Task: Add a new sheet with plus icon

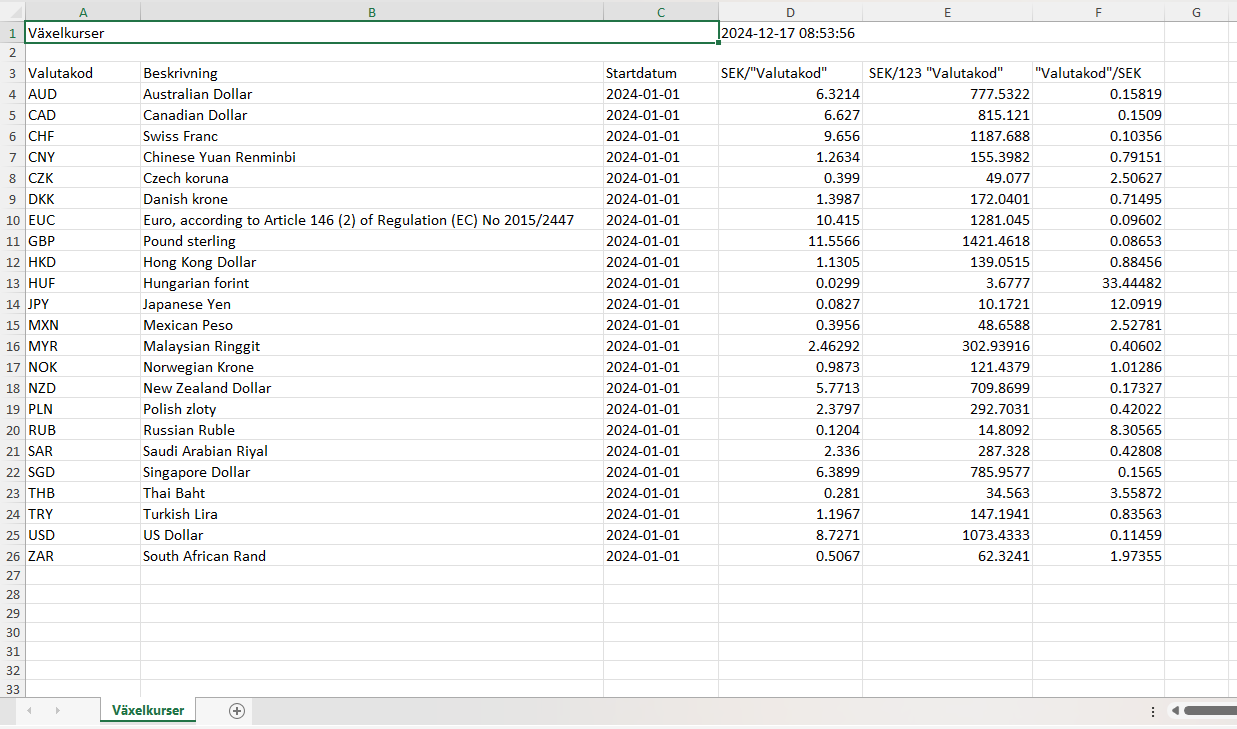Action: pos(237,711)
